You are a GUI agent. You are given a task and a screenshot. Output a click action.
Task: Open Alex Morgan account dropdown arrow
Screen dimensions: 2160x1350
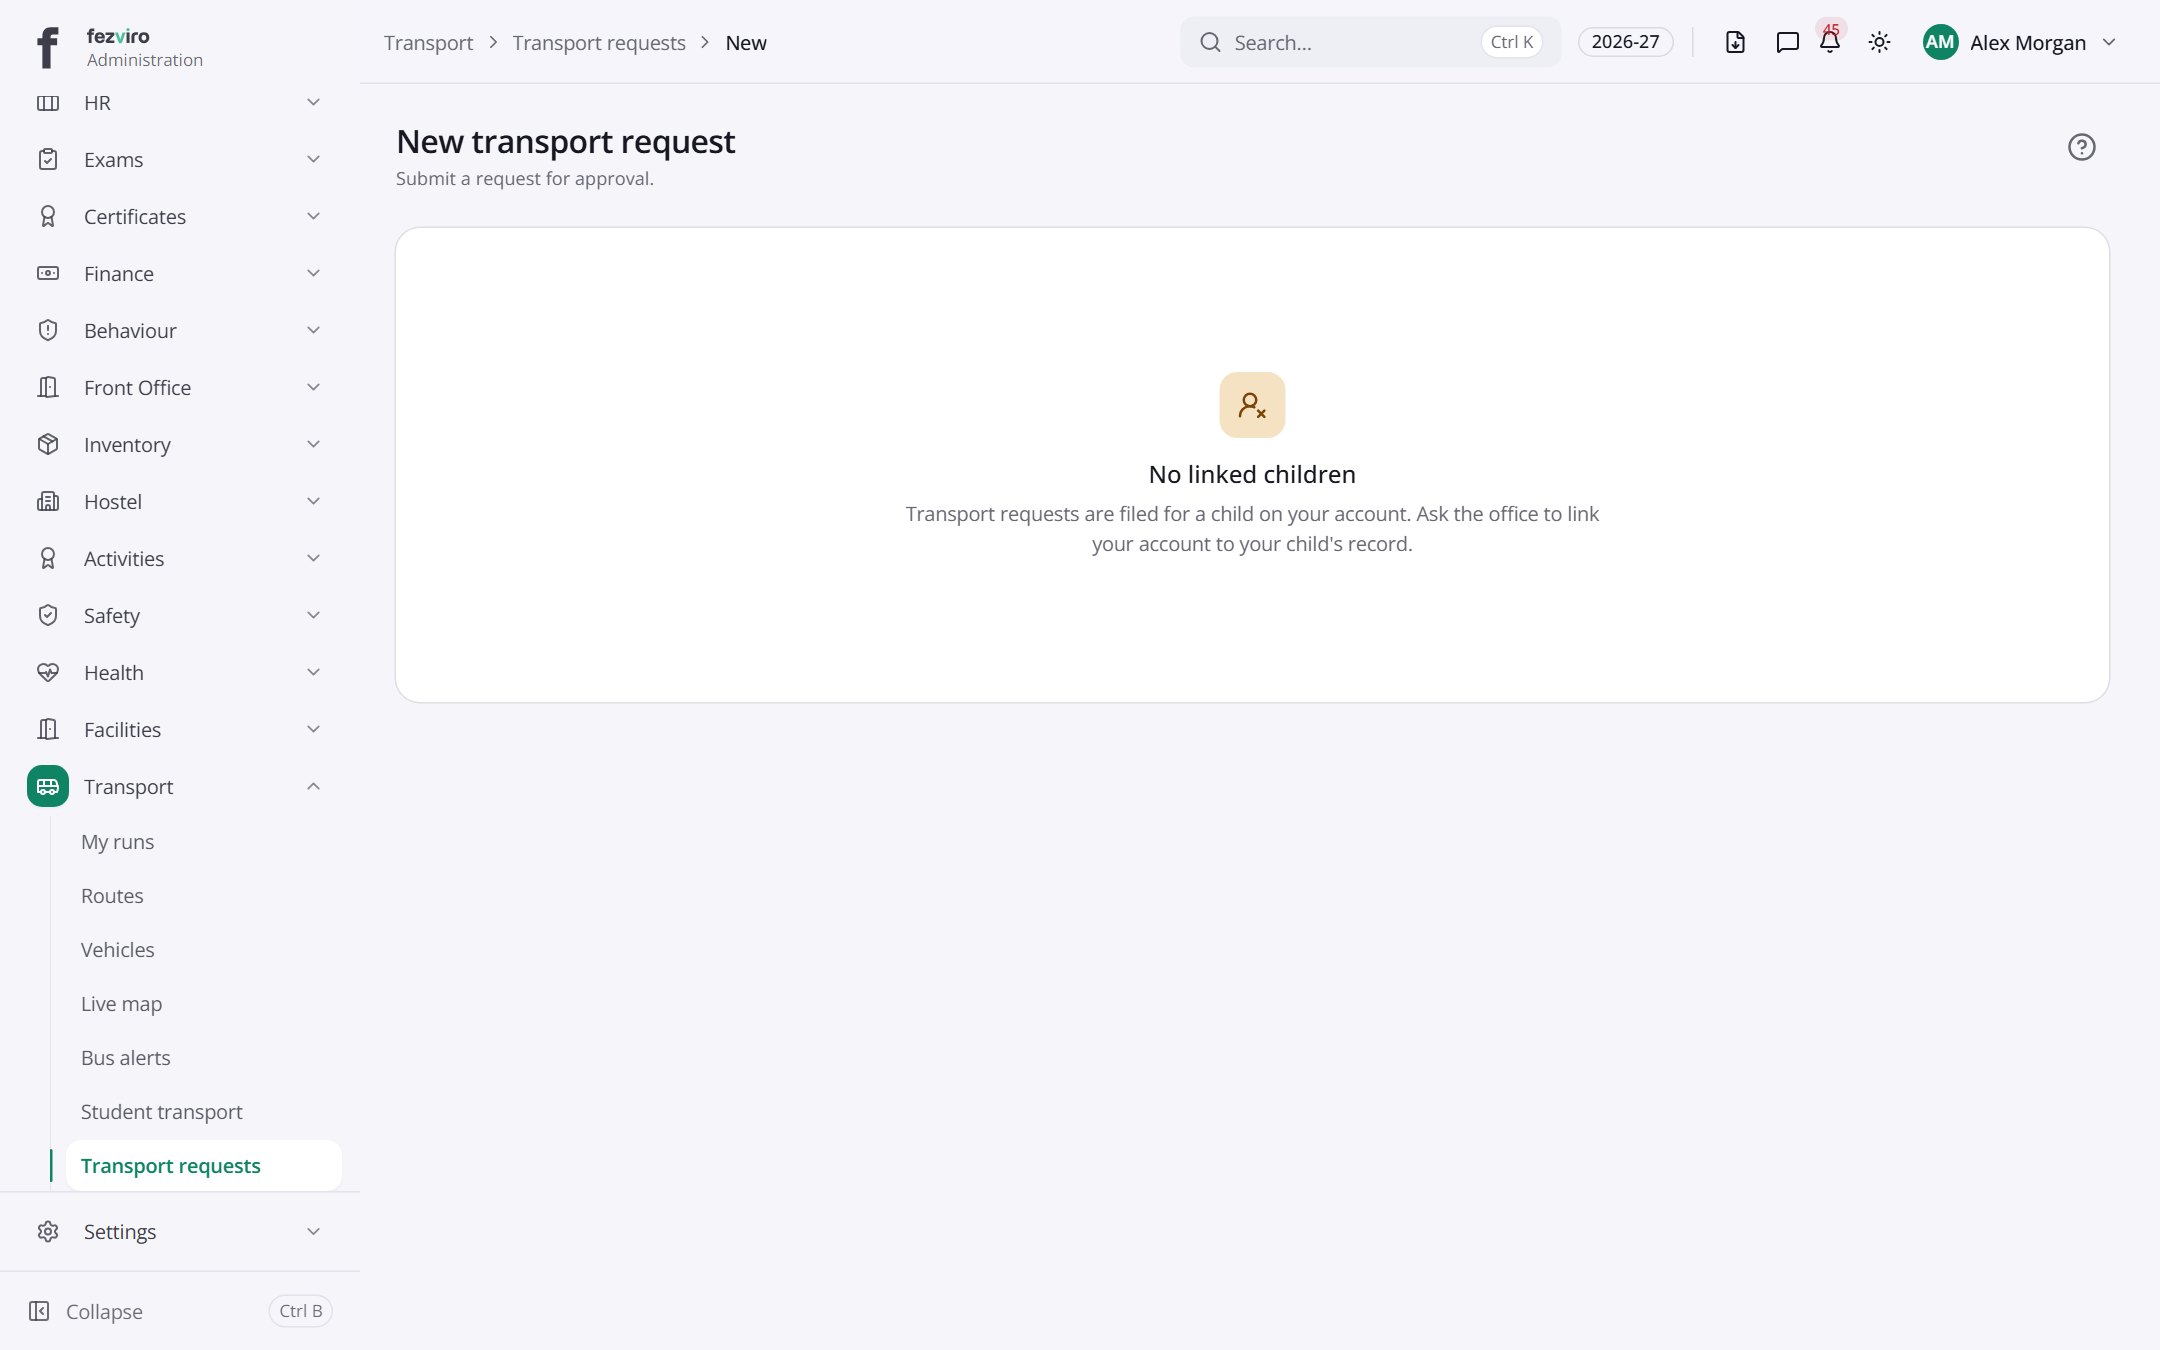pyautogui.click(x=2109, y=42)
